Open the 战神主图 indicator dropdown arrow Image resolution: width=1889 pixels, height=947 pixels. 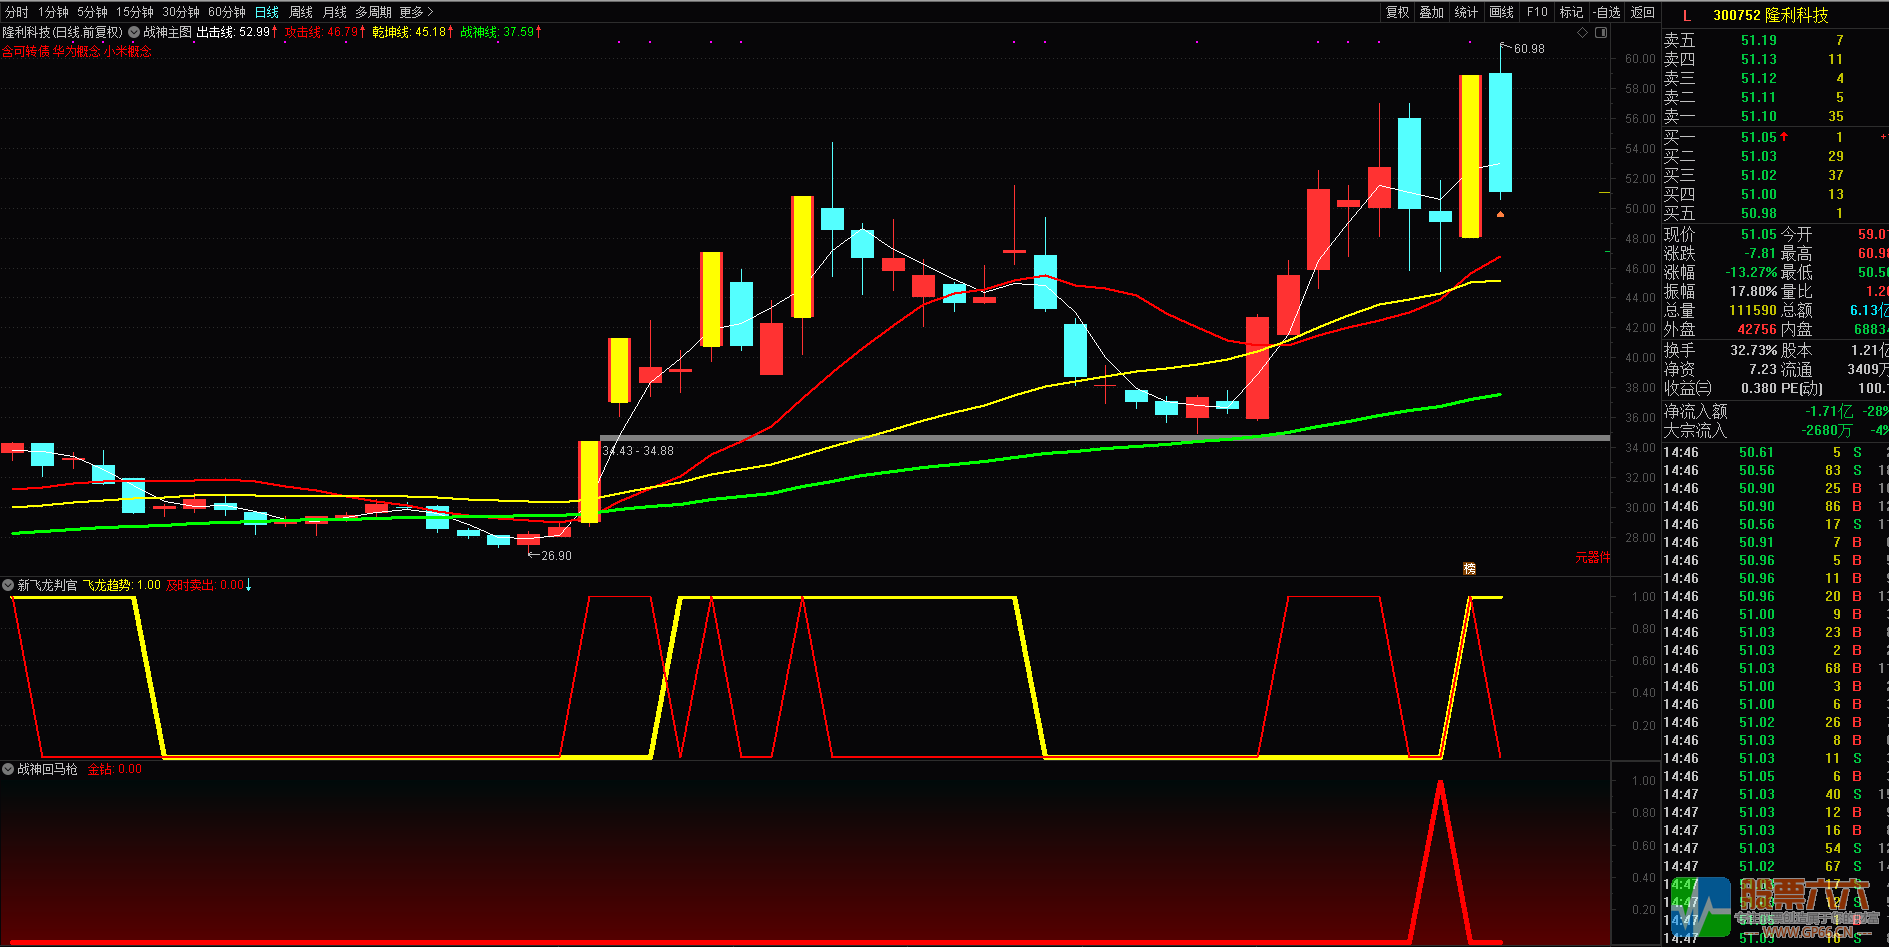[134, 32]
